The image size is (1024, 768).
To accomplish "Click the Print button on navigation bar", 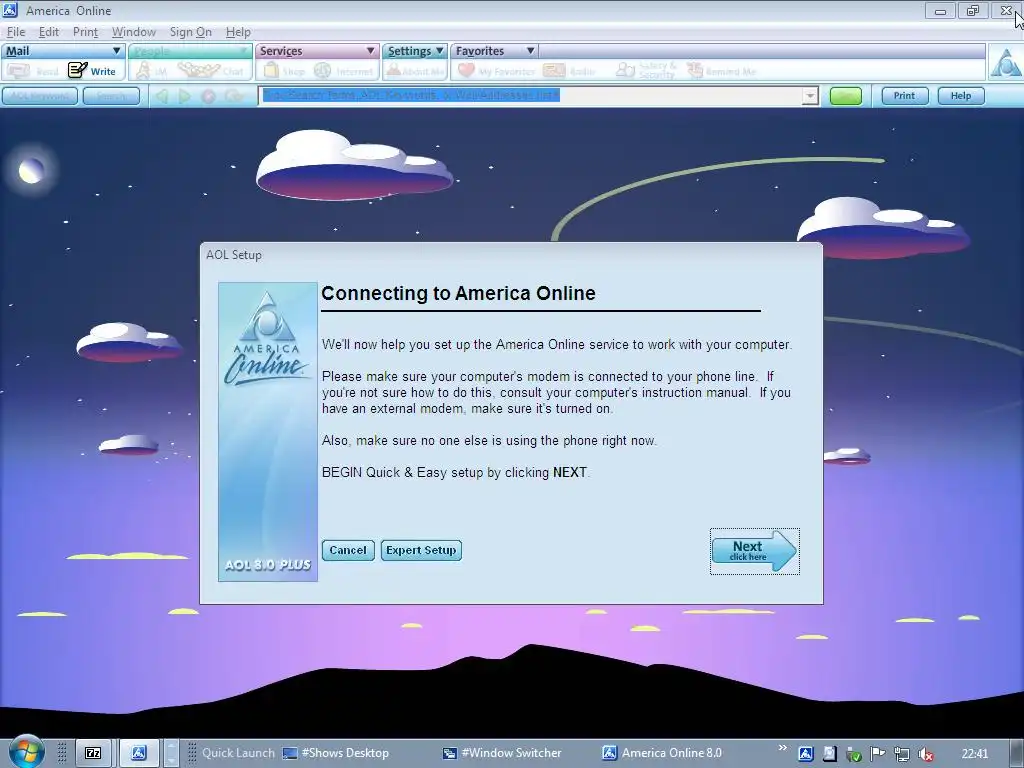I will (x=904, y=96).
